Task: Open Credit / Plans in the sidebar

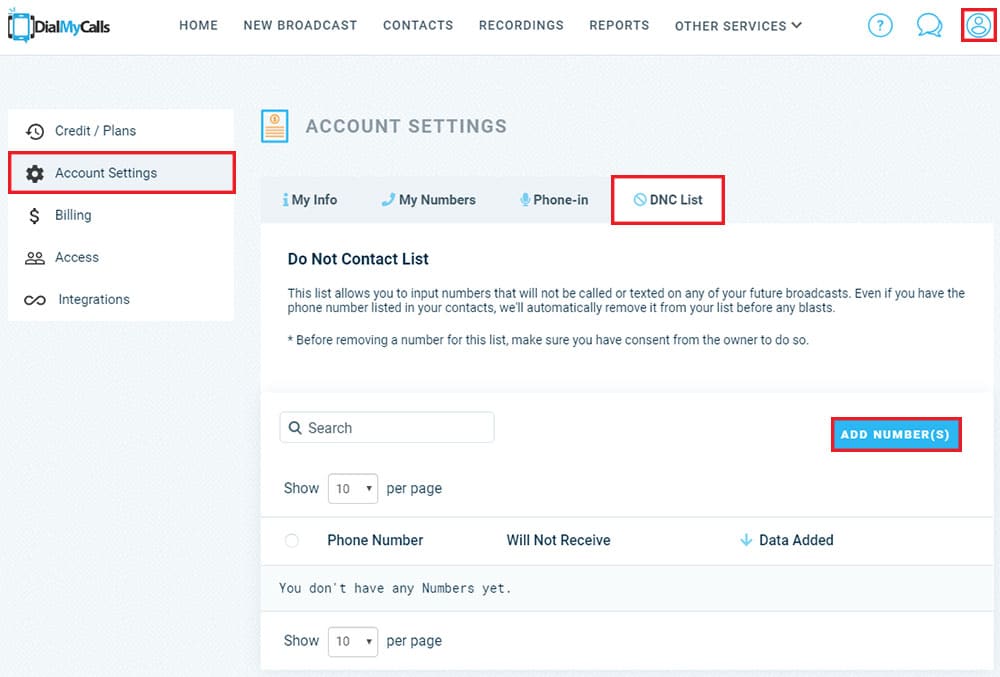Action: click(95, 131)
